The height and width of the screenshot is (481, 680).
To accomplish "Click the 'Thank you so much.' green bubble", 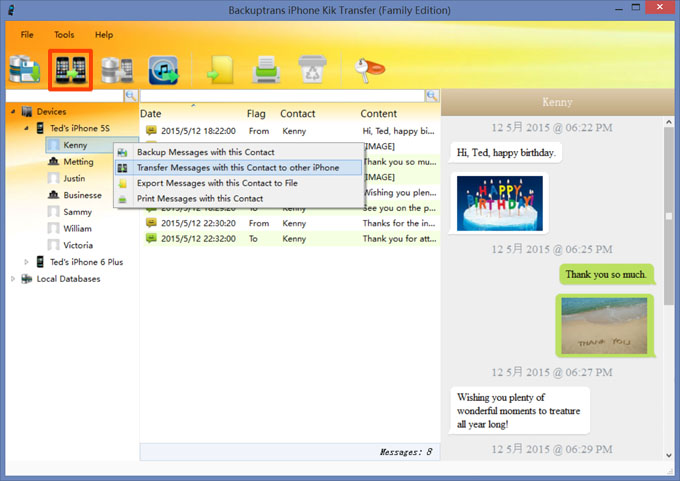I will click(606, 275).
